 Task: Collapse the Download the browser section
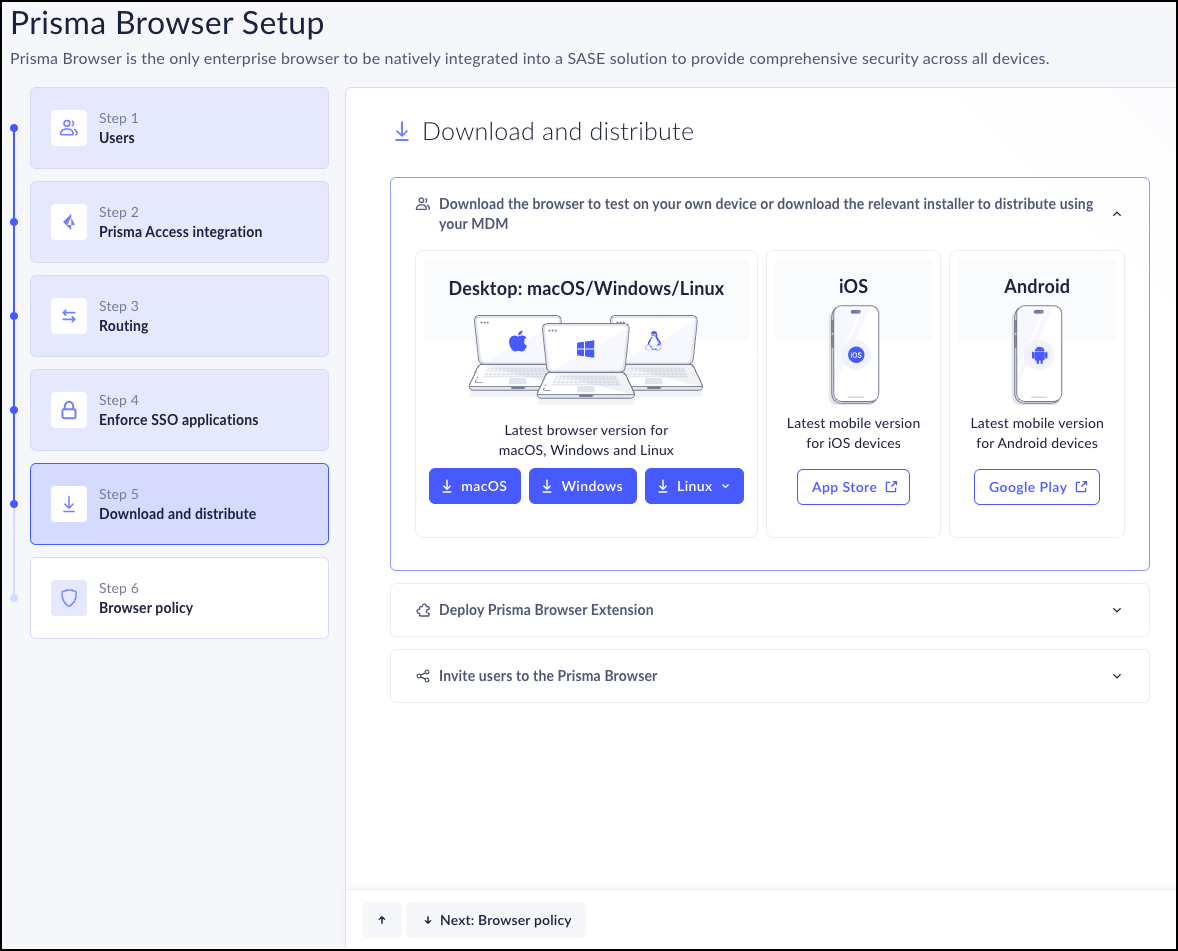[1117, 214]
